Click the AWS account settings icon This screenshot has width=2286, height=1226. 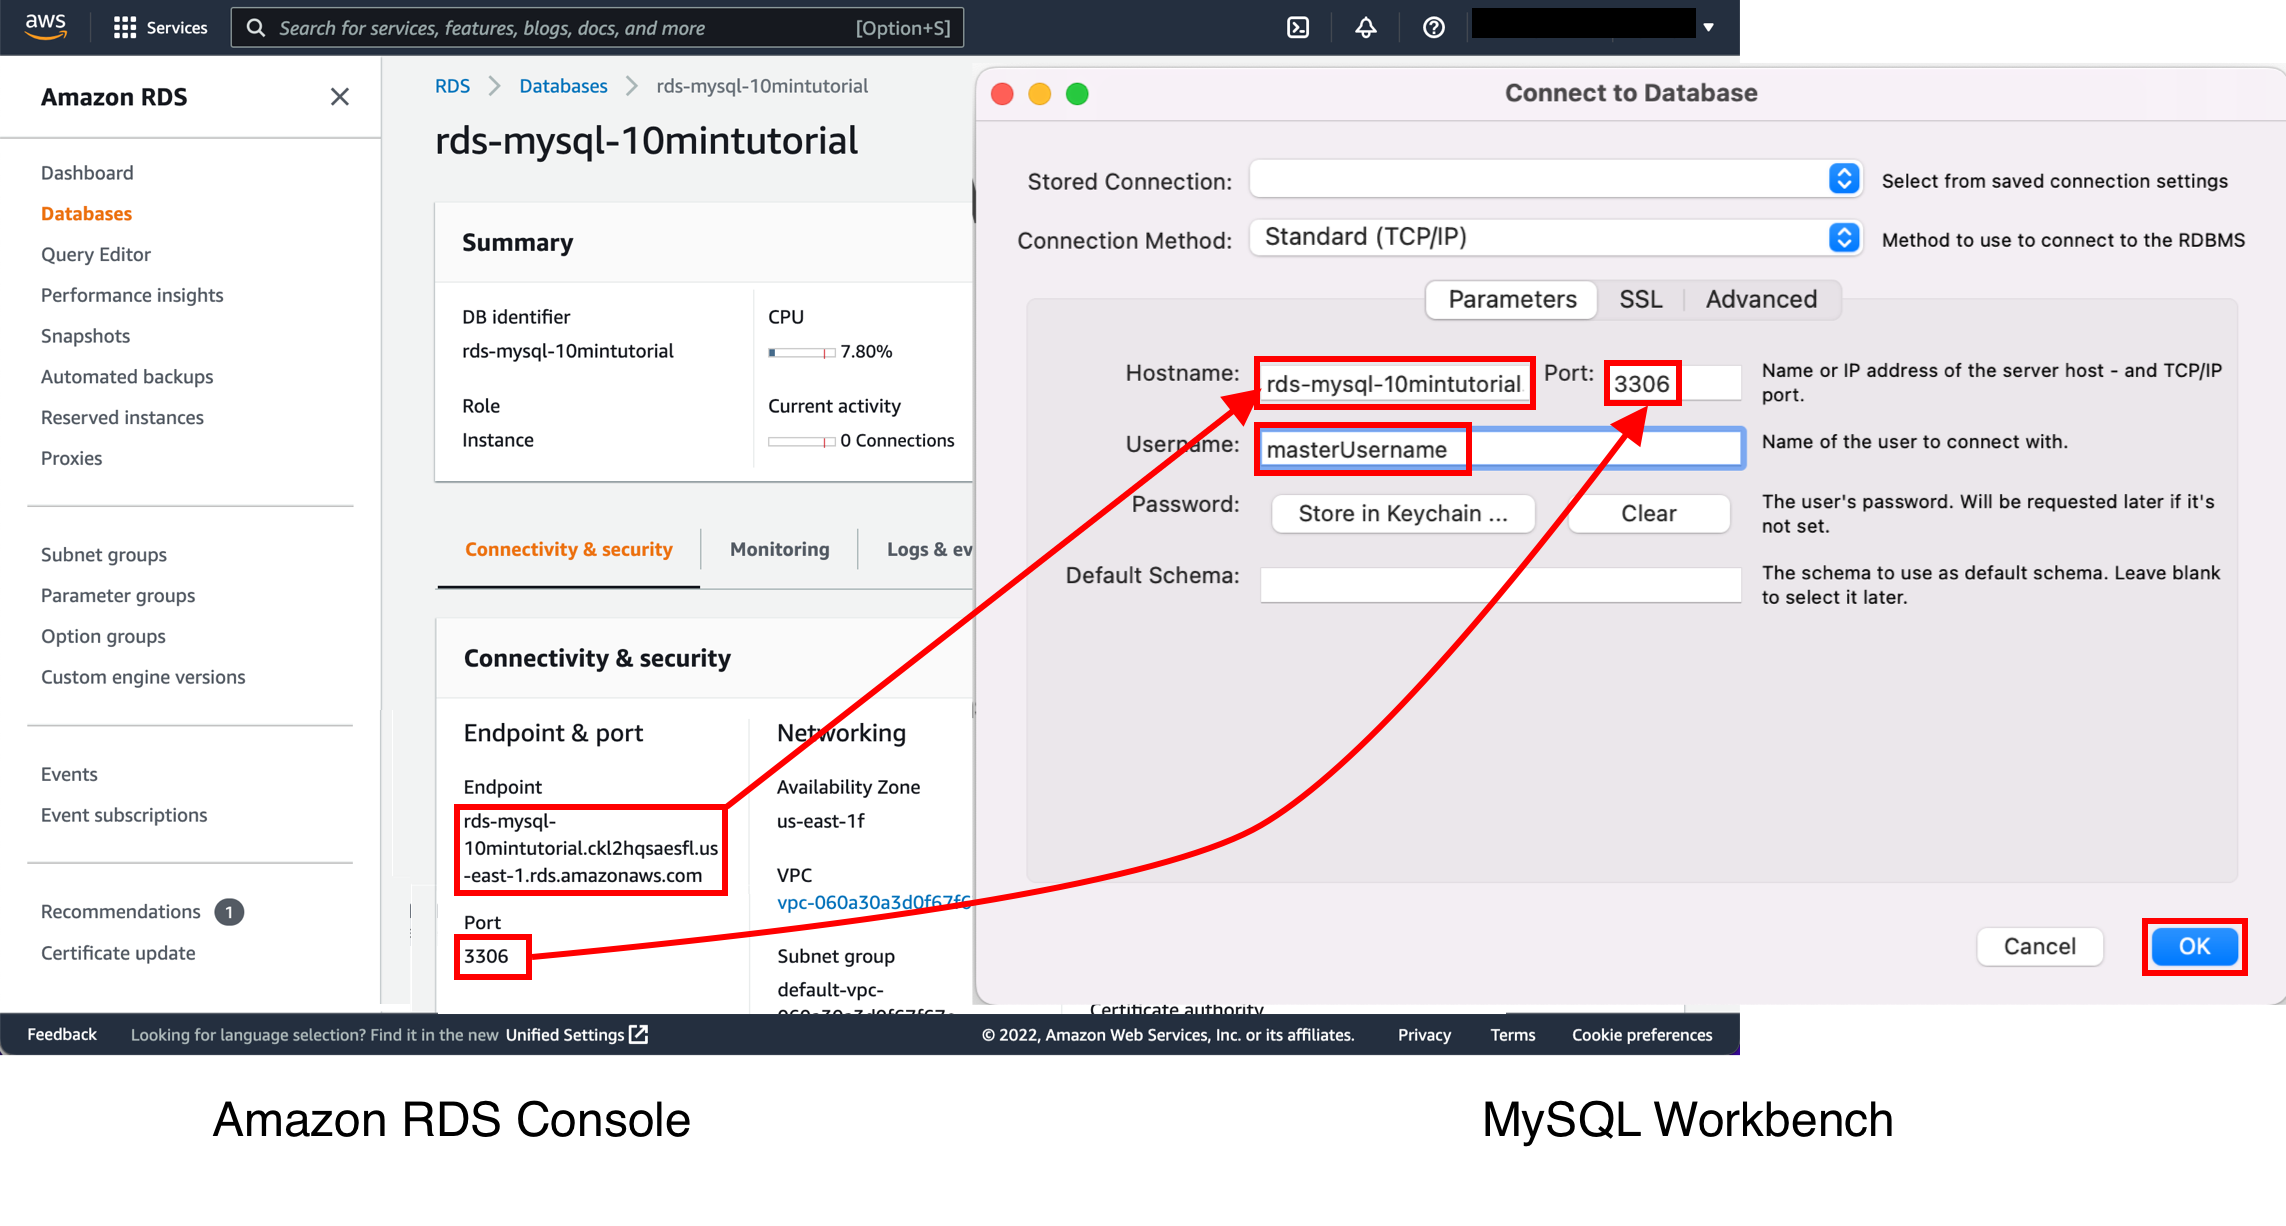pyautogui.click(x=1588, y=27)
